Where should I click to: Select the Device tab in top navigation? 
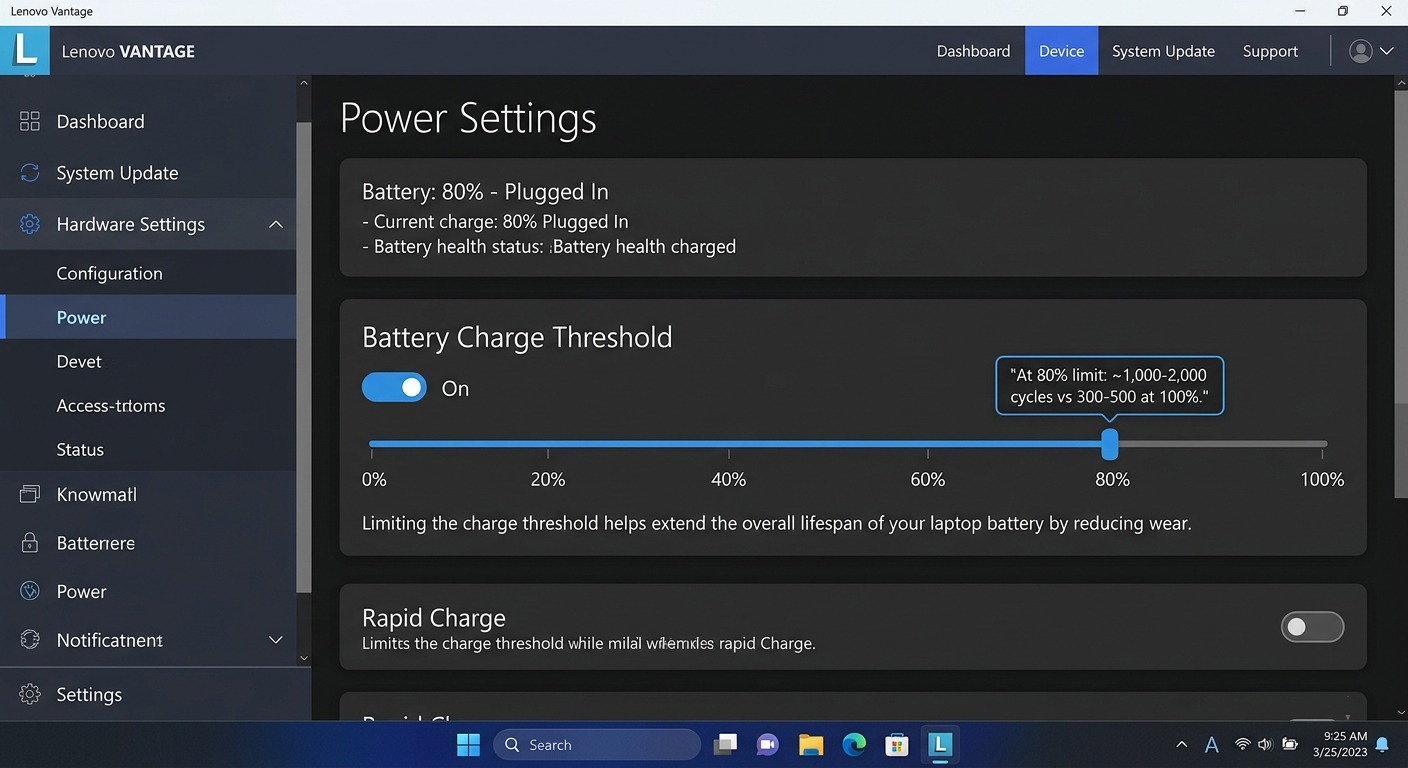tap(1061, 51)
